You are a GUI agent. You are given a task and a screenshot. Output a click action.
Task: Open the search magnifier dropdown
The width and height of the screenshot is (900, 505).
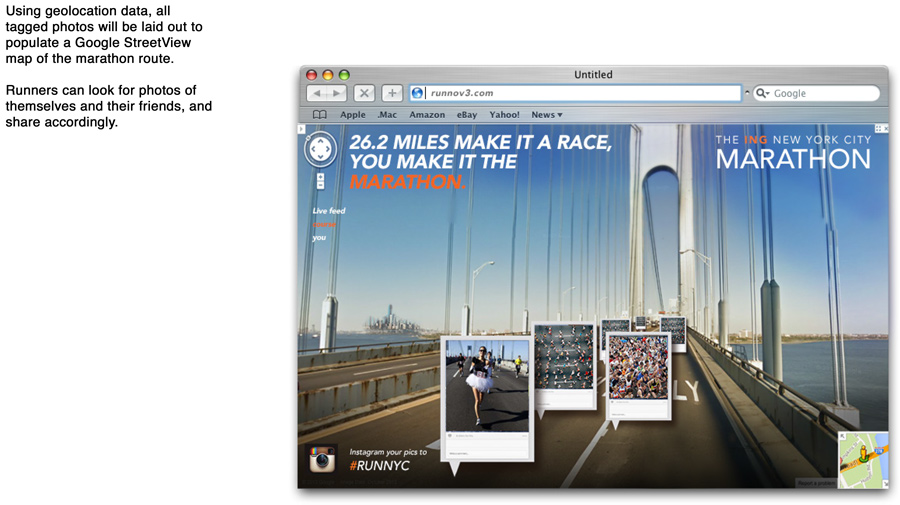coord(762,93)
